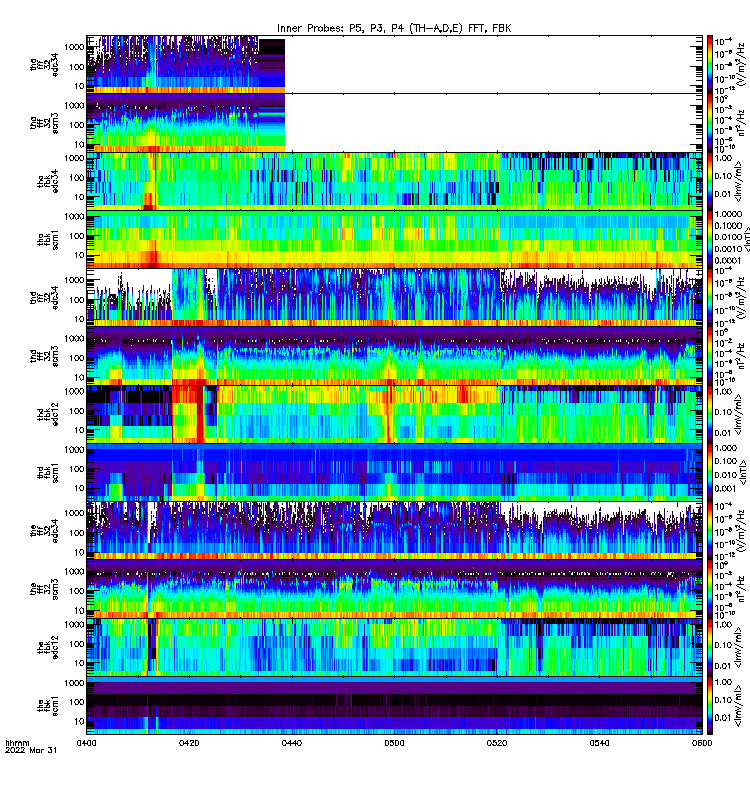Click inside the tha fff scm3 spectrogram data

click(x=186, y=123)
